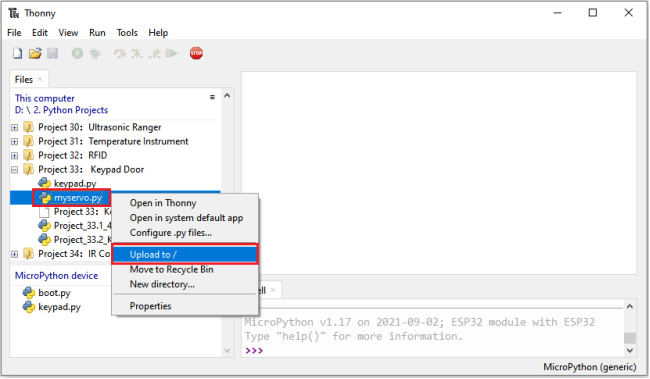
Task: Open Properties from context menu
Action: [x=185, y=306]
